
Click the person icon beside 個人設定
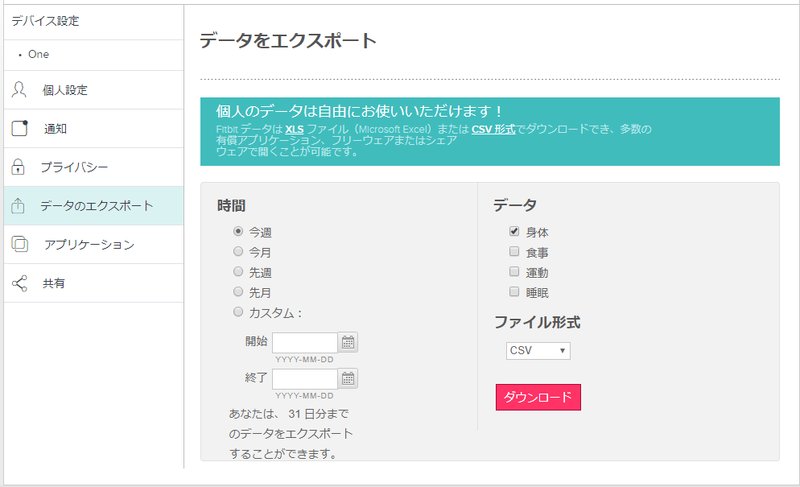[19, 89]
